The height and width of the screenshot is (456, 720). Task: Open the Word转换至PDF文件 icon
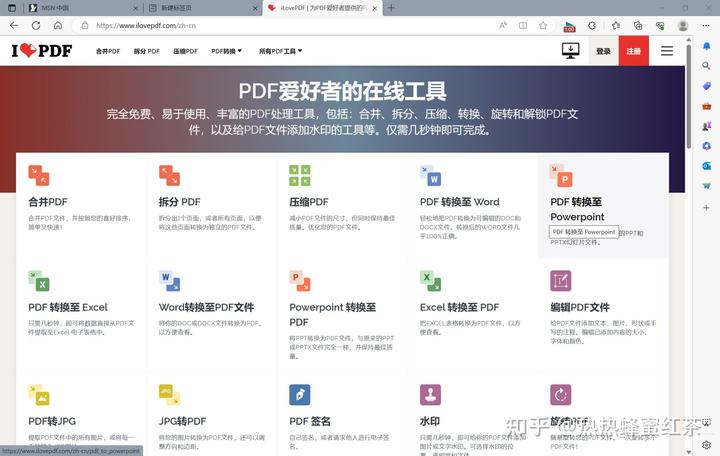click(169, 281)
